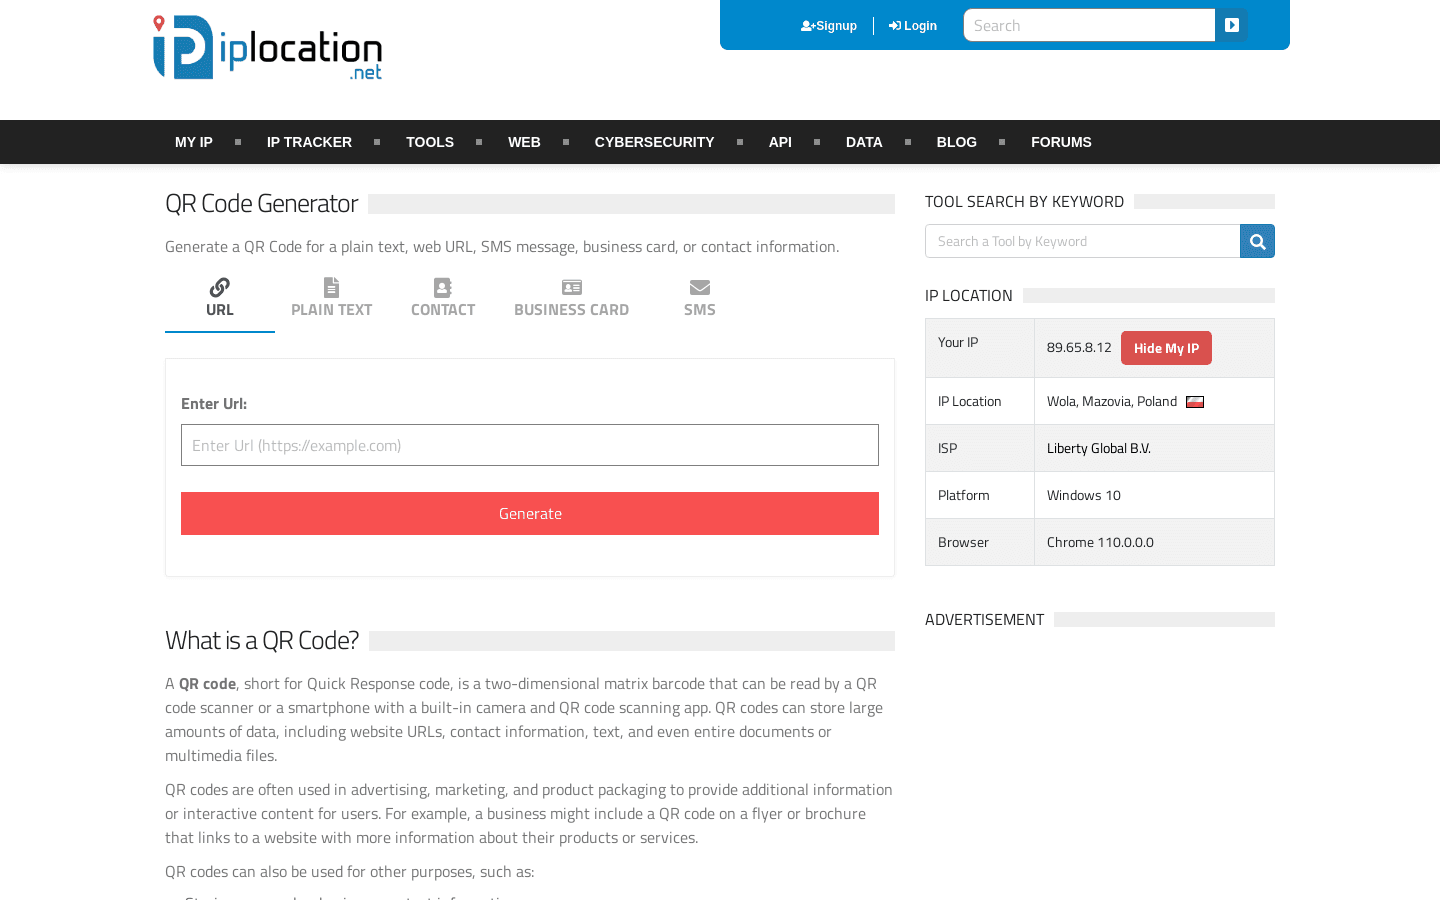This screenshot has height=900, width=1440.
Task: Select the SMS envelope icon
Action: tap(700, 288)
